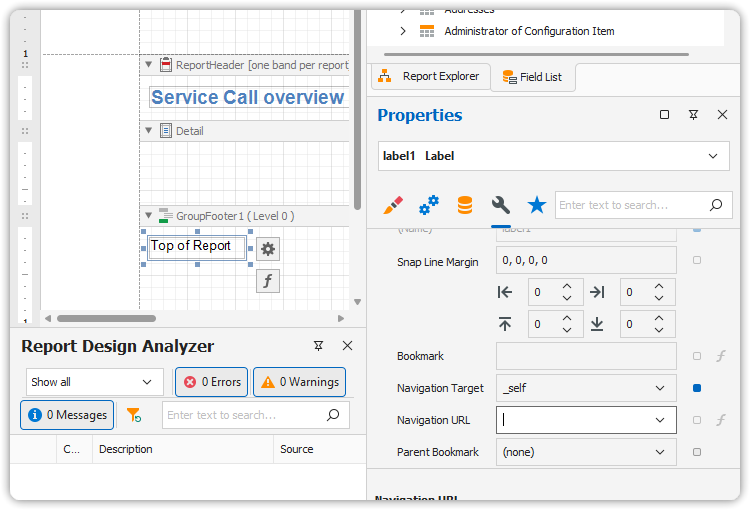Open the Data database properties category
The image size is (750, 510).
tap(465, 205)
